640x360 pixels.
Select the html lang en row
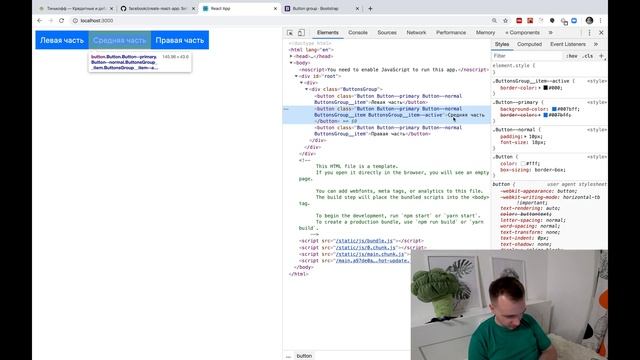pos(387,50)
